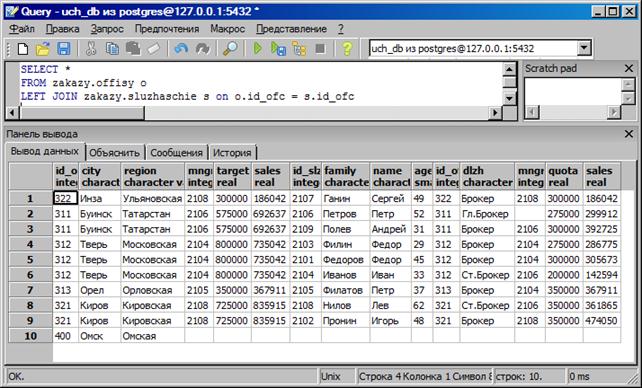Execute query with green play icon
Screen dimensions: 642x388
(x=258, y=49)
